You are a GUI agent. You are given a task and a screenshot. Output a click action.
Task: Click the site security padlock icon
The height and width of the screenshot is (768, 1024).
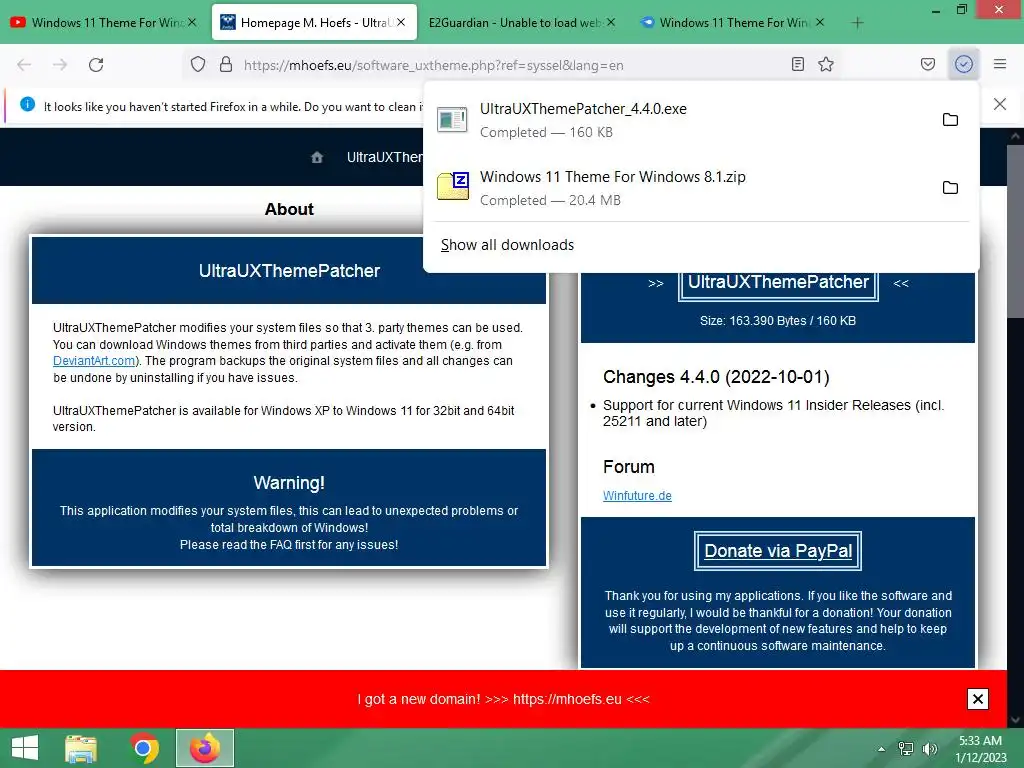tap(226, 64)
